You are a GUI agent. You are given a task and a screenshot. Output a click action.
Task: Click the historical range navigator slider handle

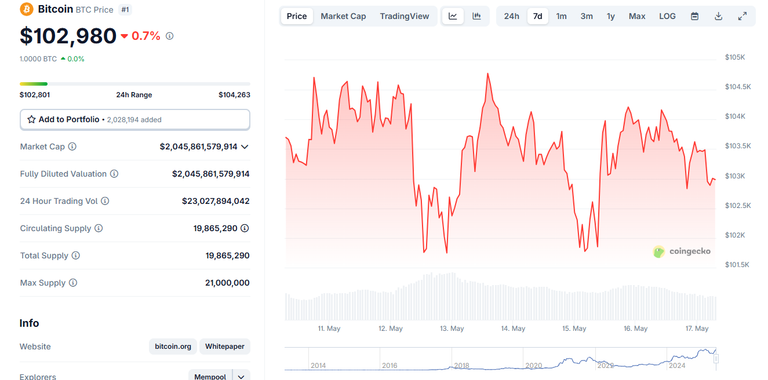(716, 359)
